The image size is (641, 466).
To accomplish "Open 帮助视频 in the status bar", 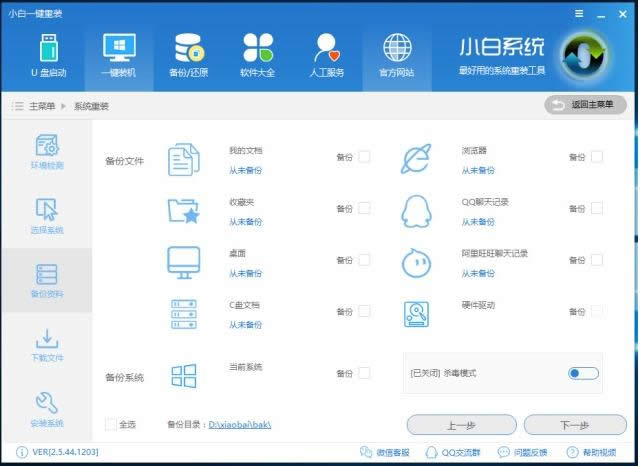I will click(591, 452).
